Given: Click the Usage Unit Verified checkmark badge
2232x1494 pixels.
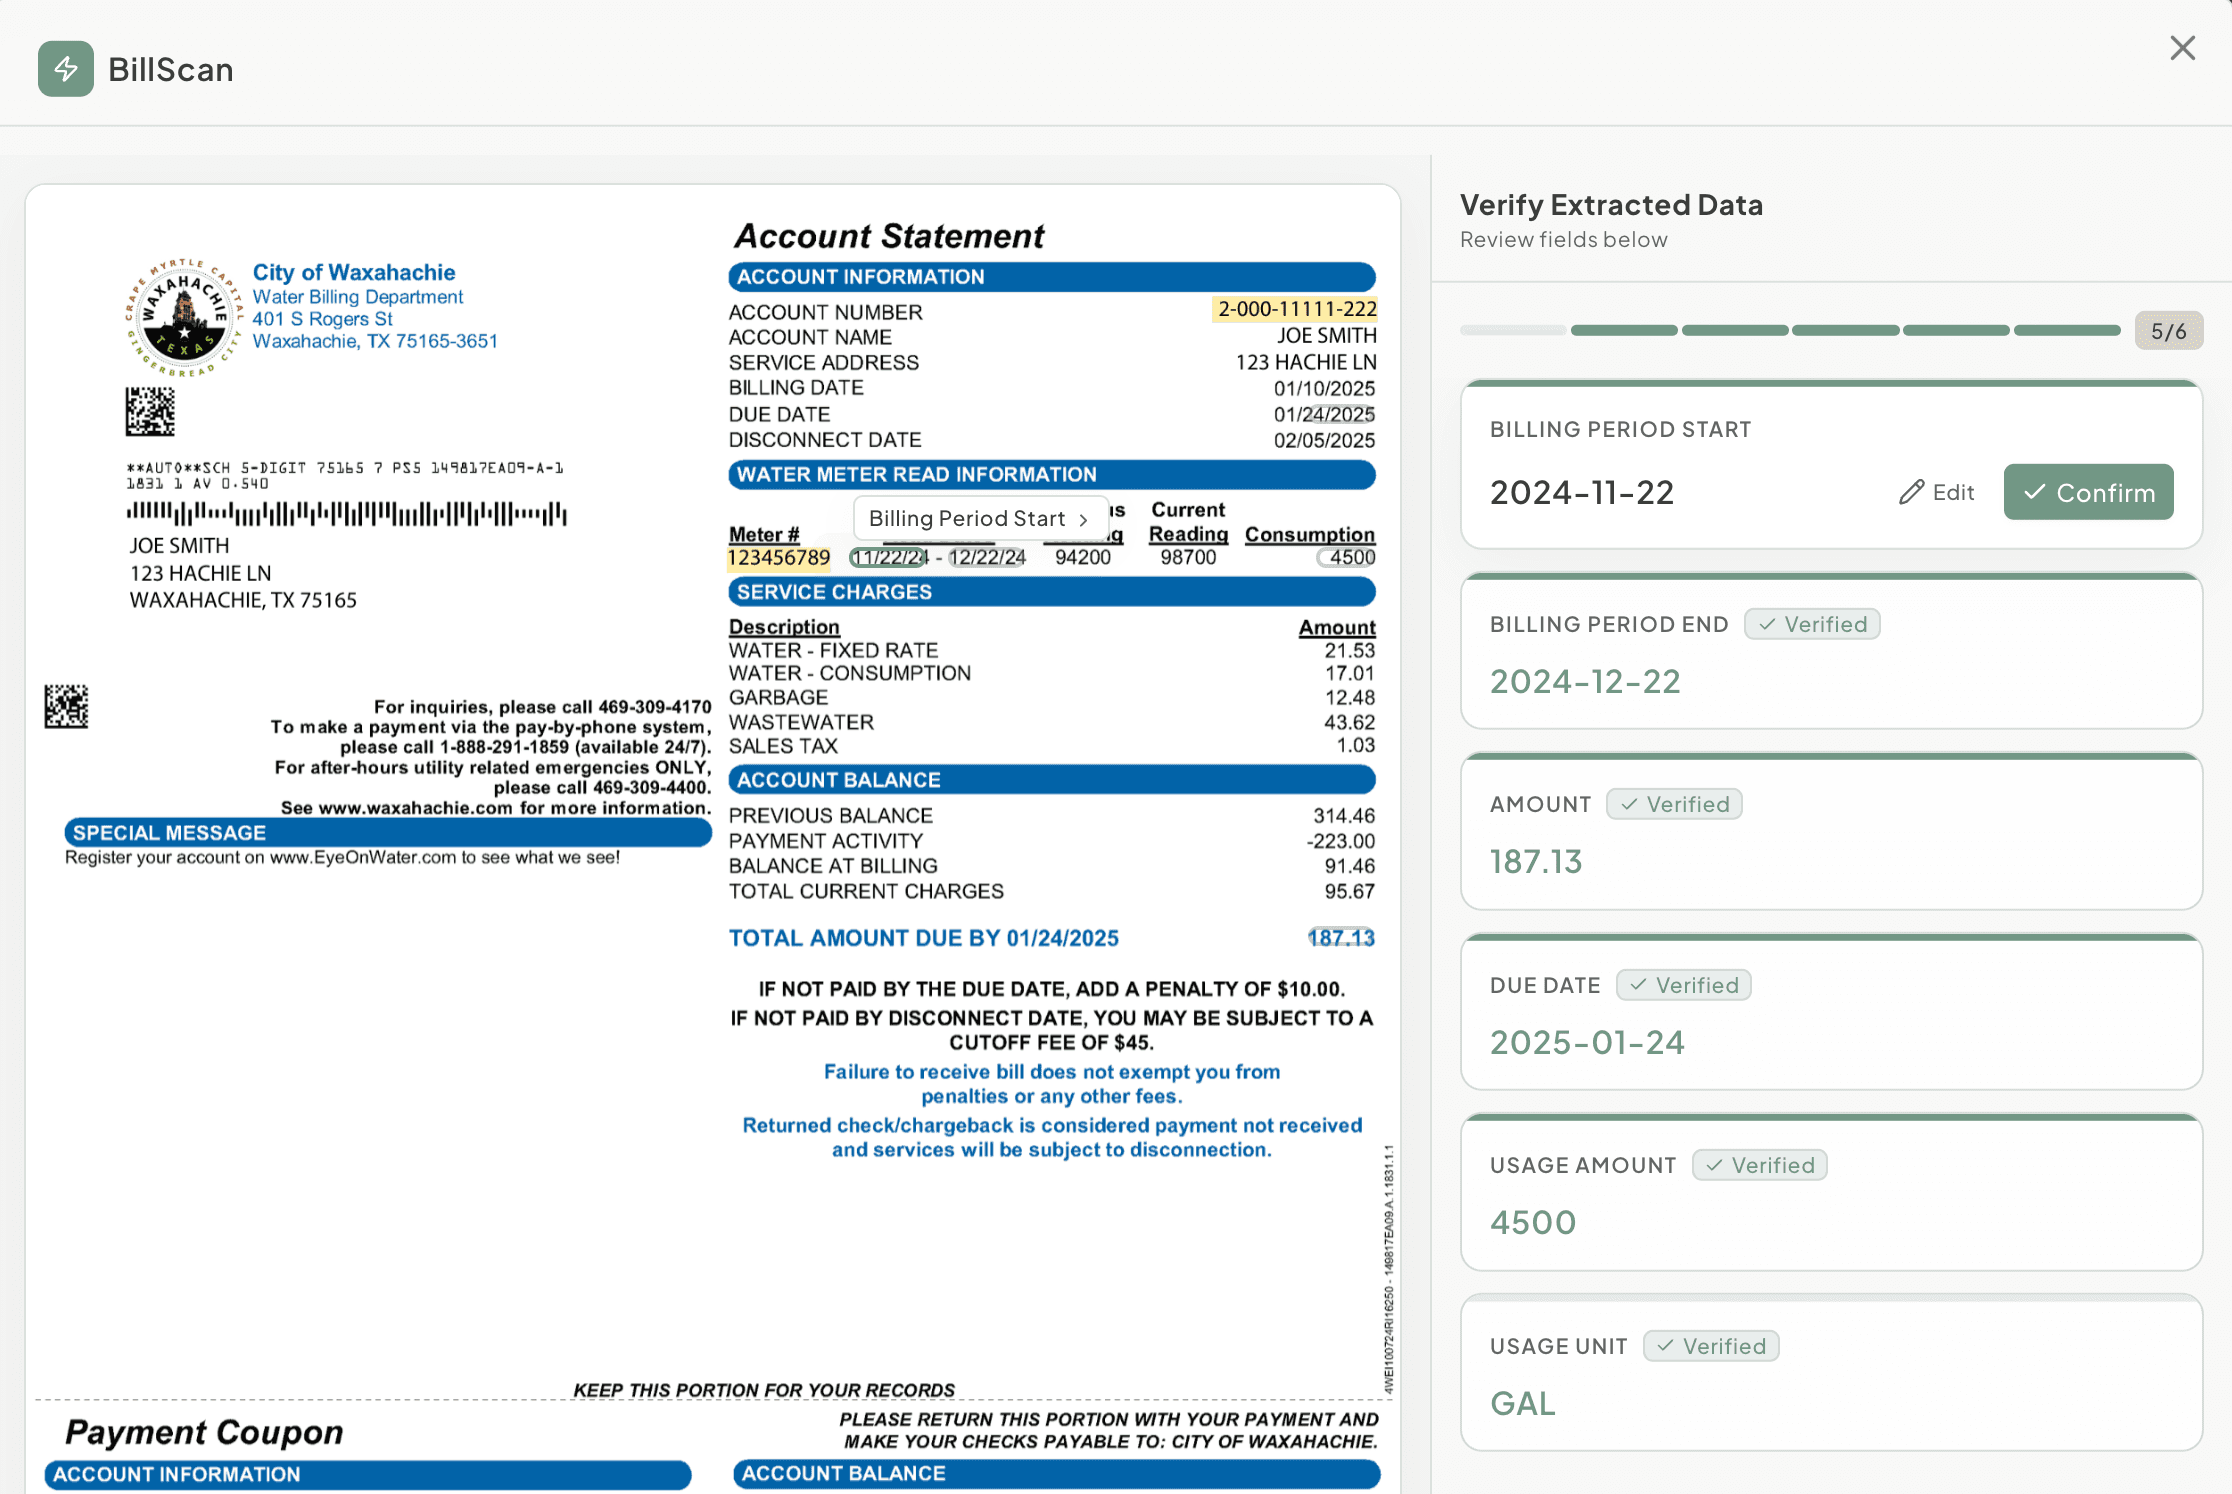Looking at the screenshot, I should tap(1710, 1346).
